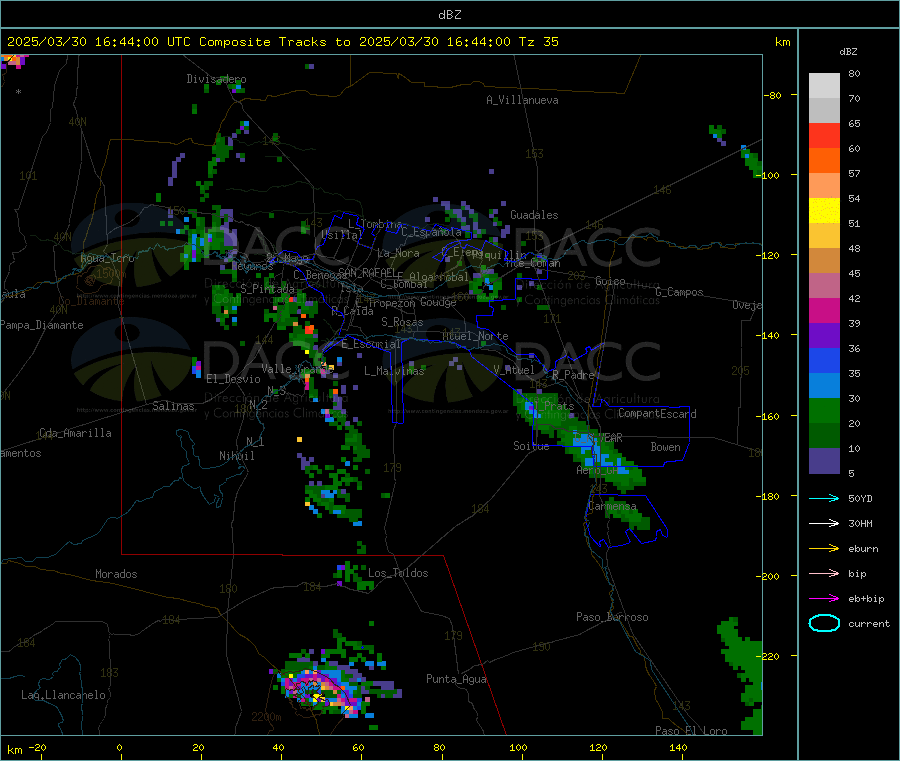Click the G_Campos place label
This screenshot has width=900, height=761.
pos(679,292)
